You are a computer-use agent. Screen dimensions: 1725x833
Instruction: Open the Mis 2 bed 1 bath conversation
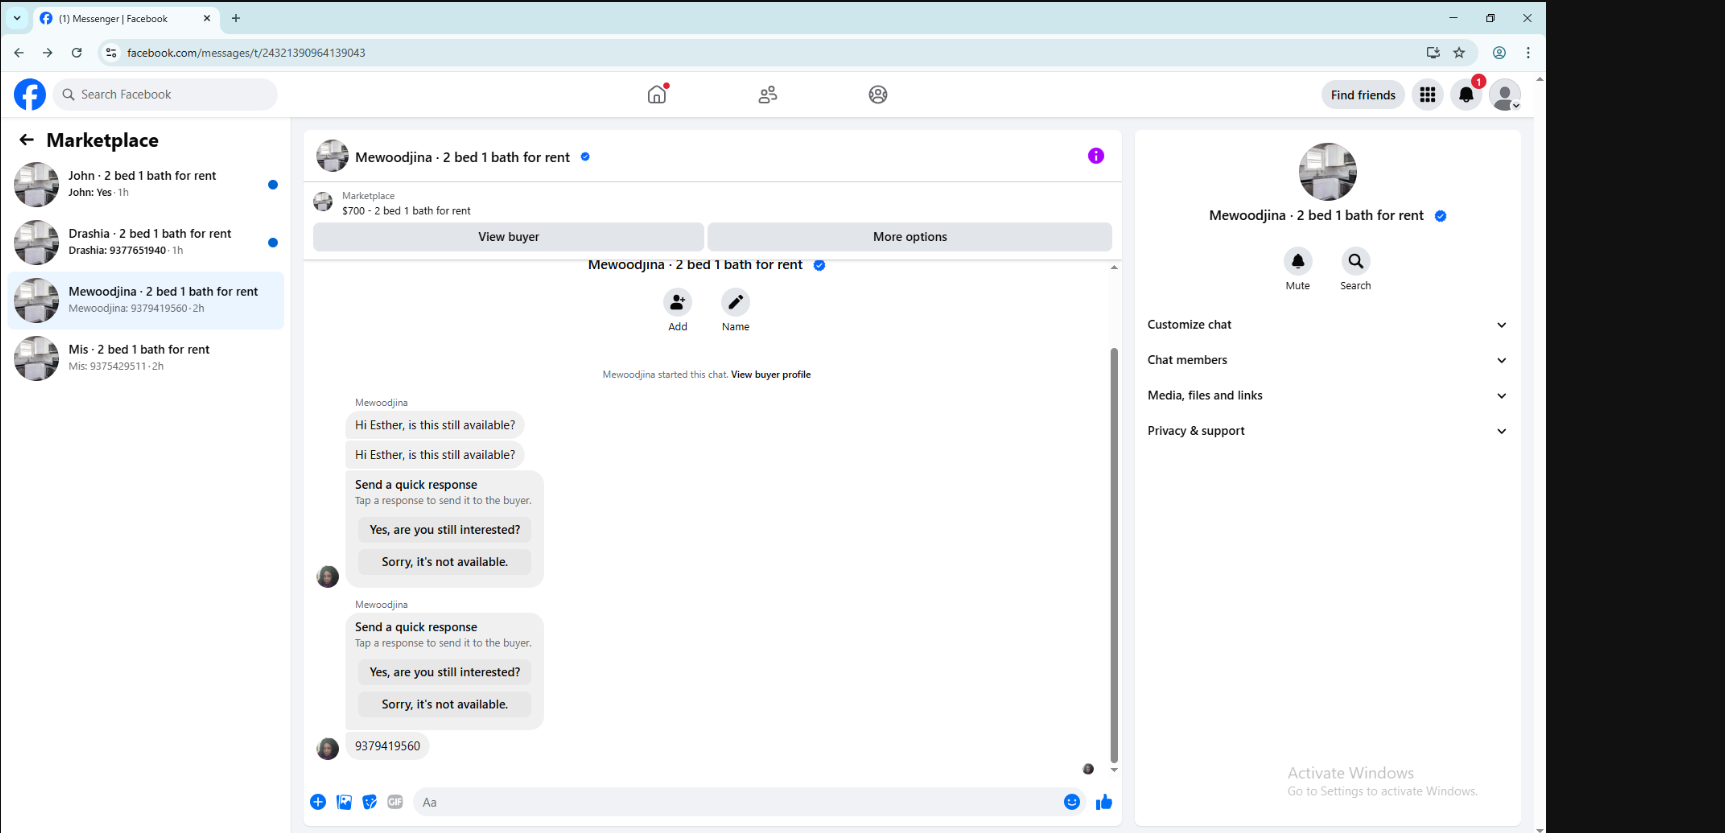click(146, 358)
